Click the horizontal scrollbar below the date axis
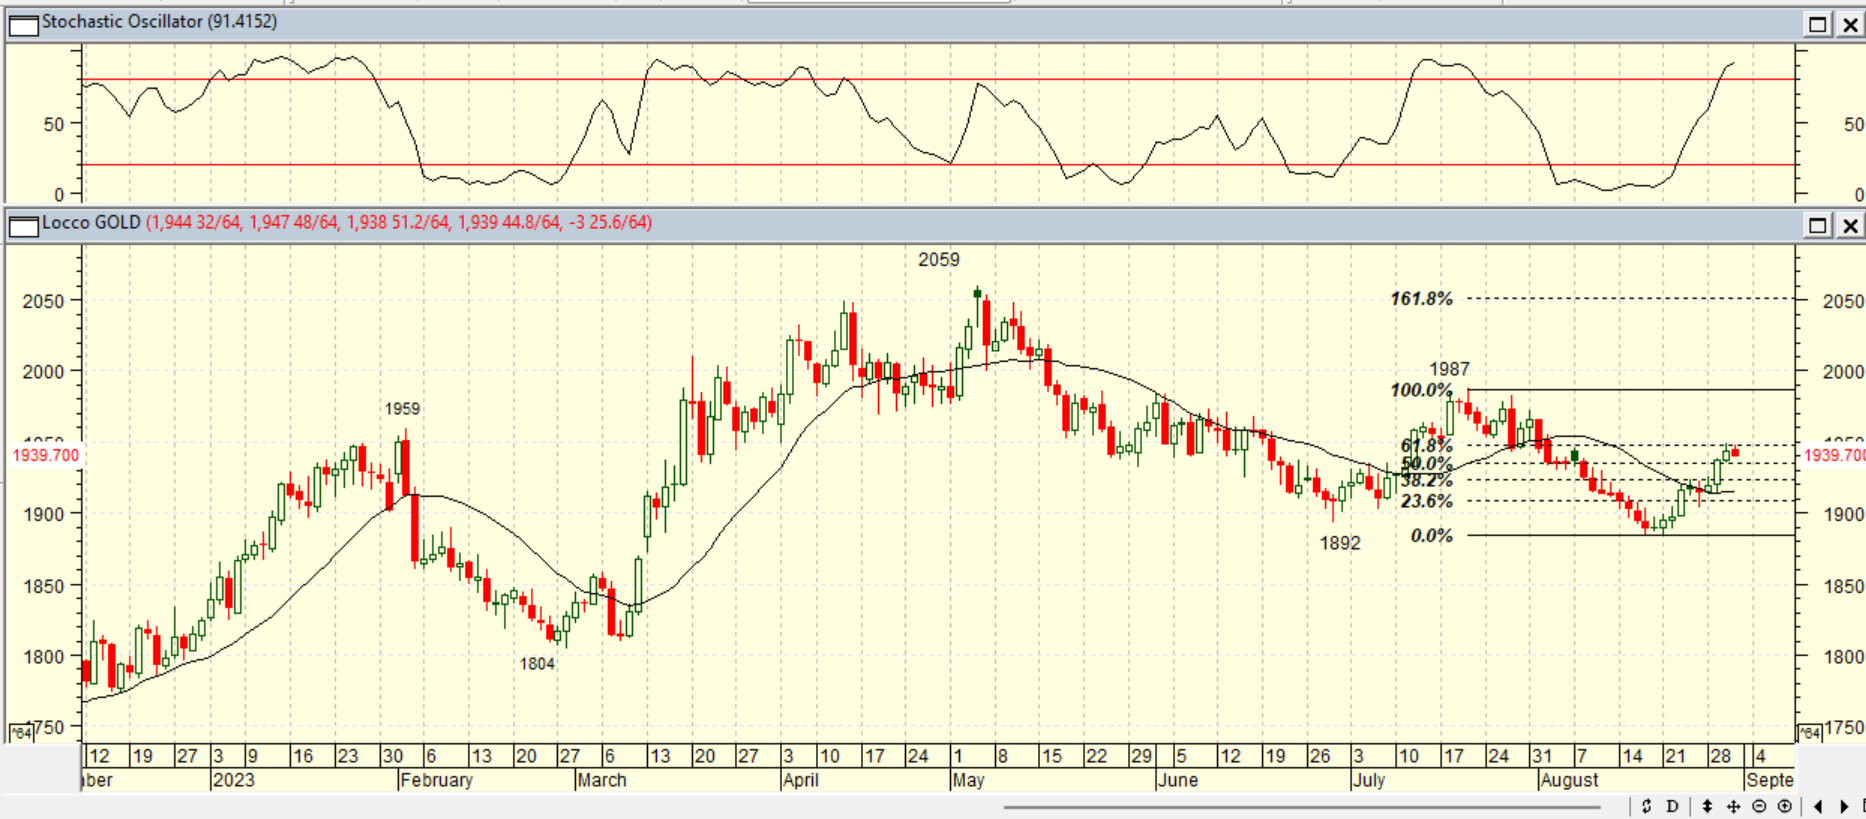Image resolution: width=1866 pixels, height=819 pixels. (x=1300, y=806)
